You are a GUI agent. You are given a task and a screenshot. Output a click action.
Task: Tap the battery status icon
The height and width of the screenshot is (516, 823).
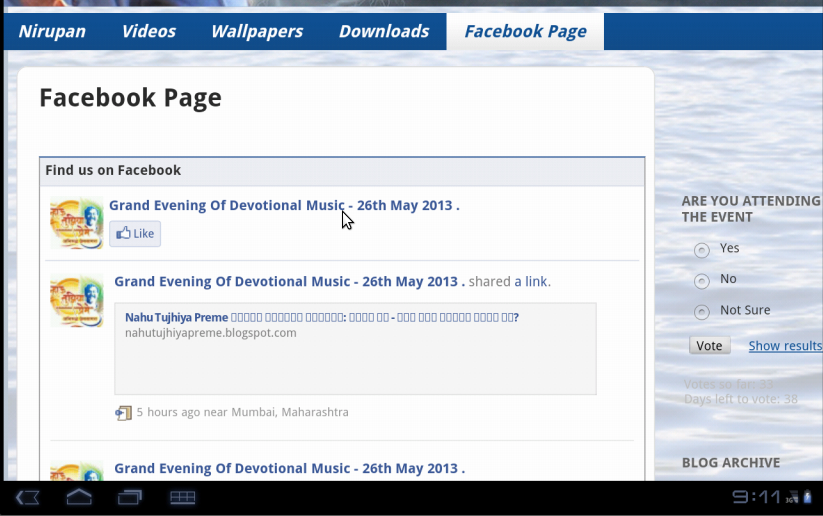click(808, 497)
